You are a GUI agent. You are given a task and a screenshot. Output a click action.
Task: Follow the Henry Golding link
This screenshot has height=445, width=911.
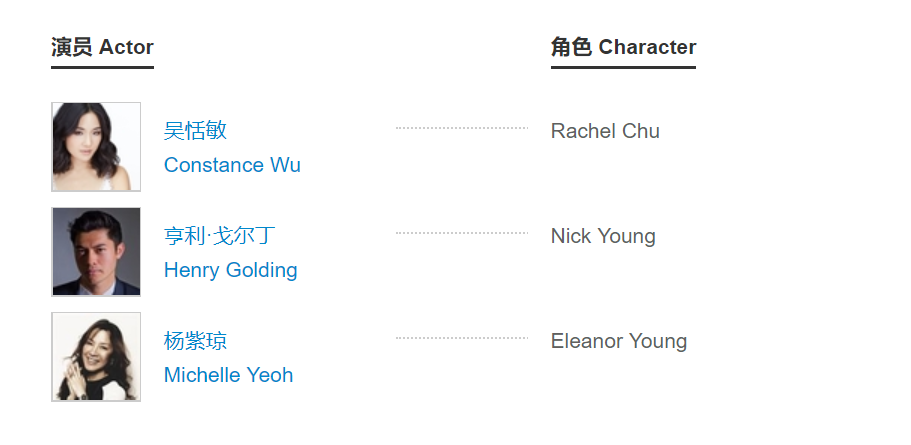tap(230, 270)
